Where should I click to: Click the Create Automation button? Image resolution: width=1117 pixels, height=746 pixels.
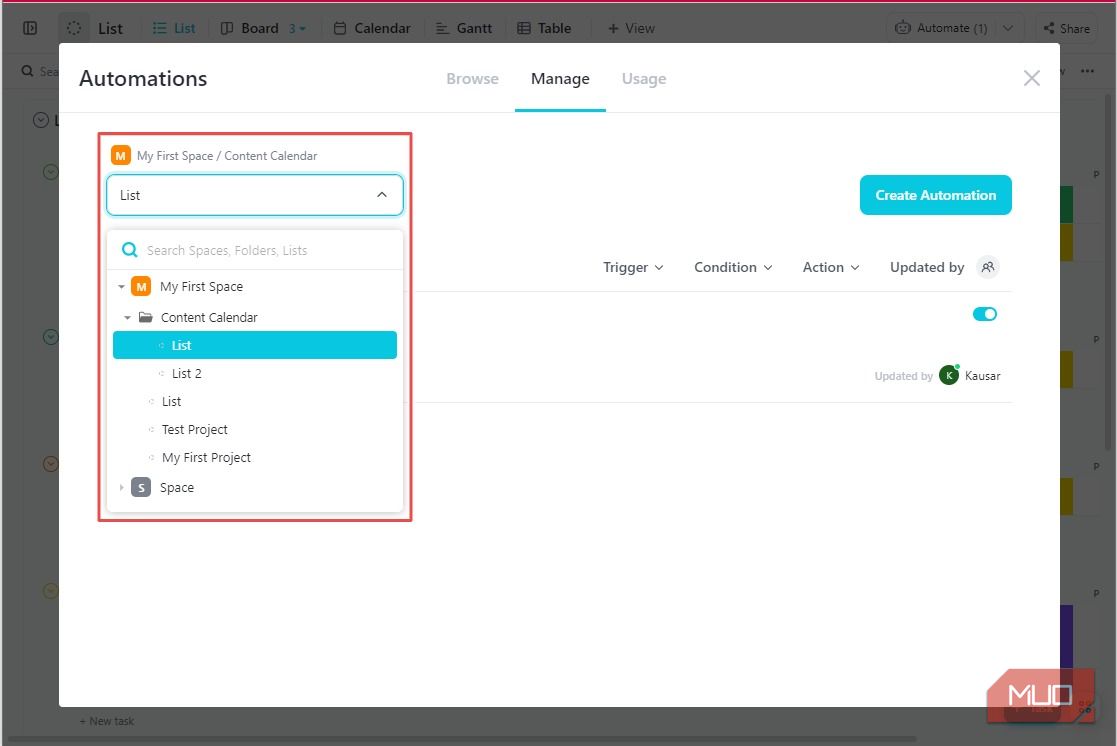tap(935, 195)
